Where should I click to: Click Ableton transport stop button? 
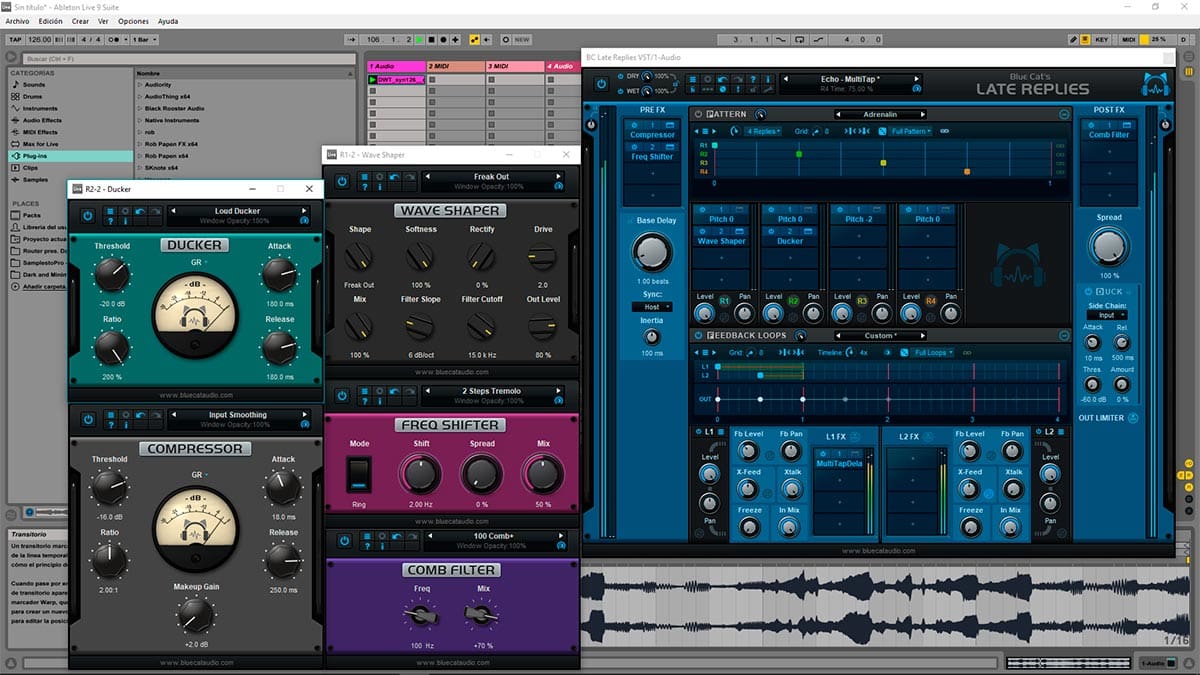tap(432, 40)
